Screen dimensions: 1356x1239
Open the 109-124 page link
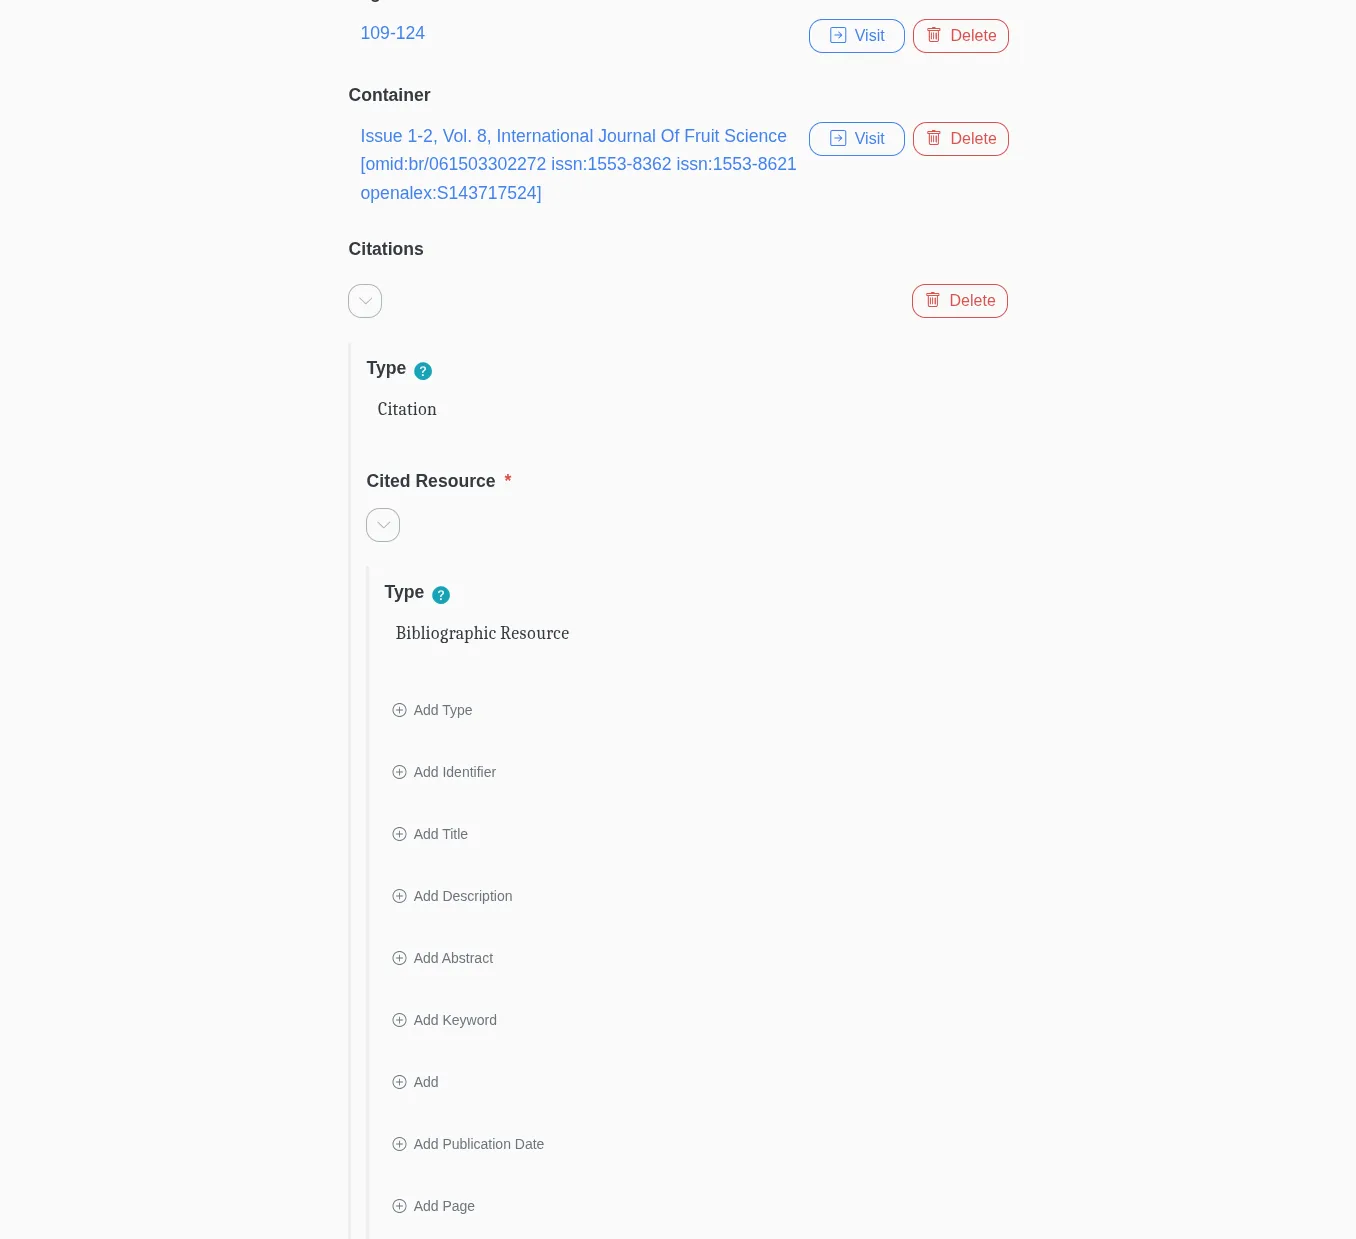coord(392,33)
